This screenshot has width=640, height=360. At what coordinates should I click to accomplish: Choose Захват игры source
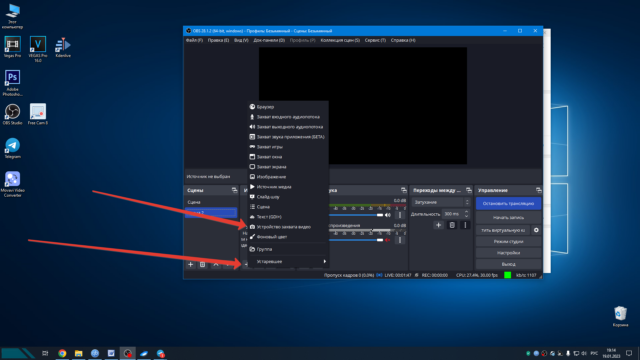pos(288,147)
